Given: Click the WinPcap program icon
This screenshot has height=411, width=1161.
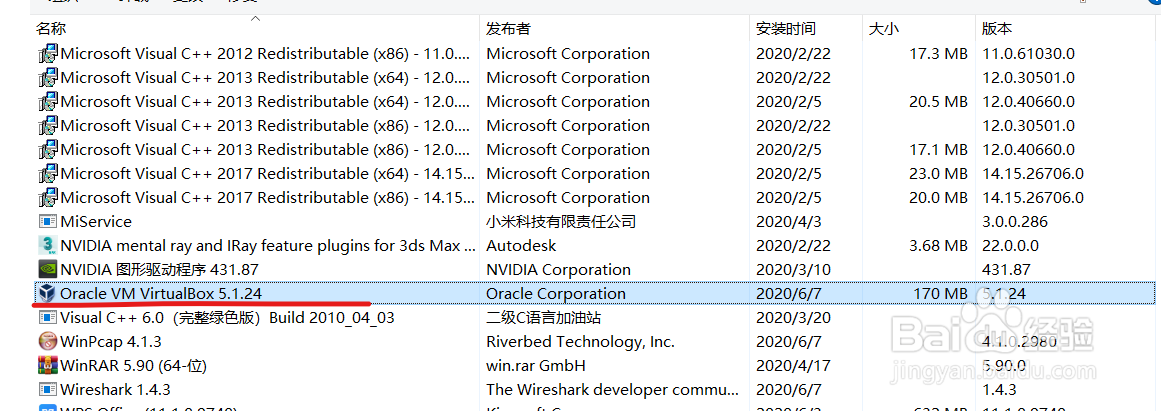Looking at the screenshot, I should [x=47, y=341].
